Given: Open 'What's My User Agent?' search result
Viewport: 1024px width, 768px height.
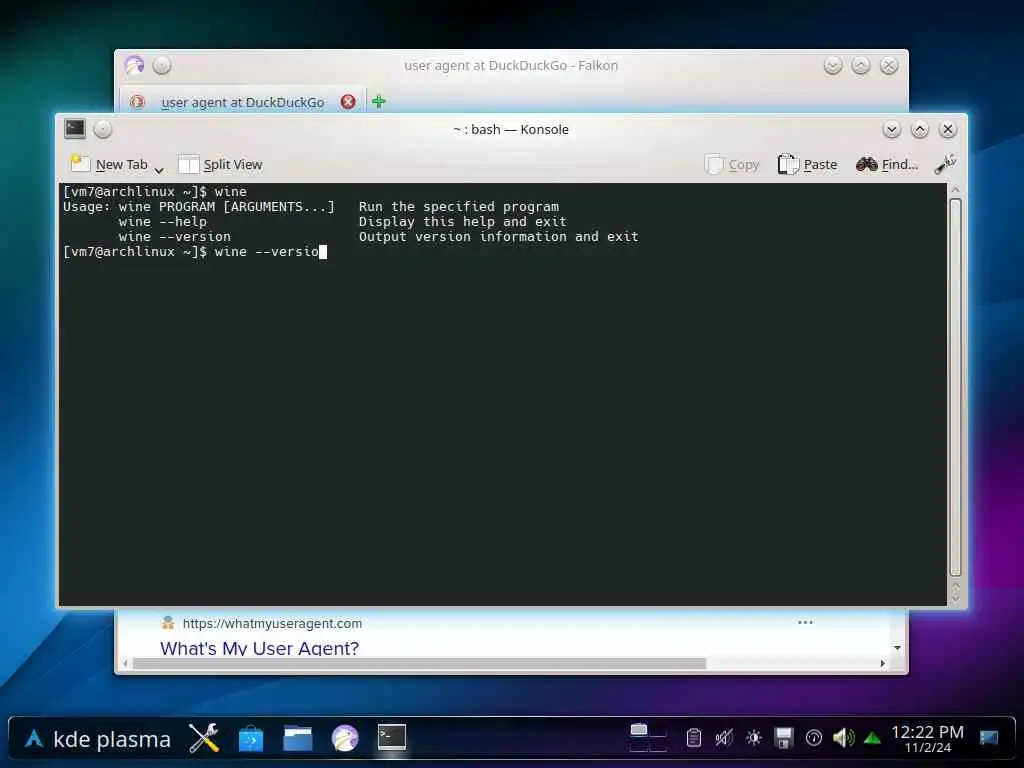Looking at the screenshot, I should click(259, 648).
